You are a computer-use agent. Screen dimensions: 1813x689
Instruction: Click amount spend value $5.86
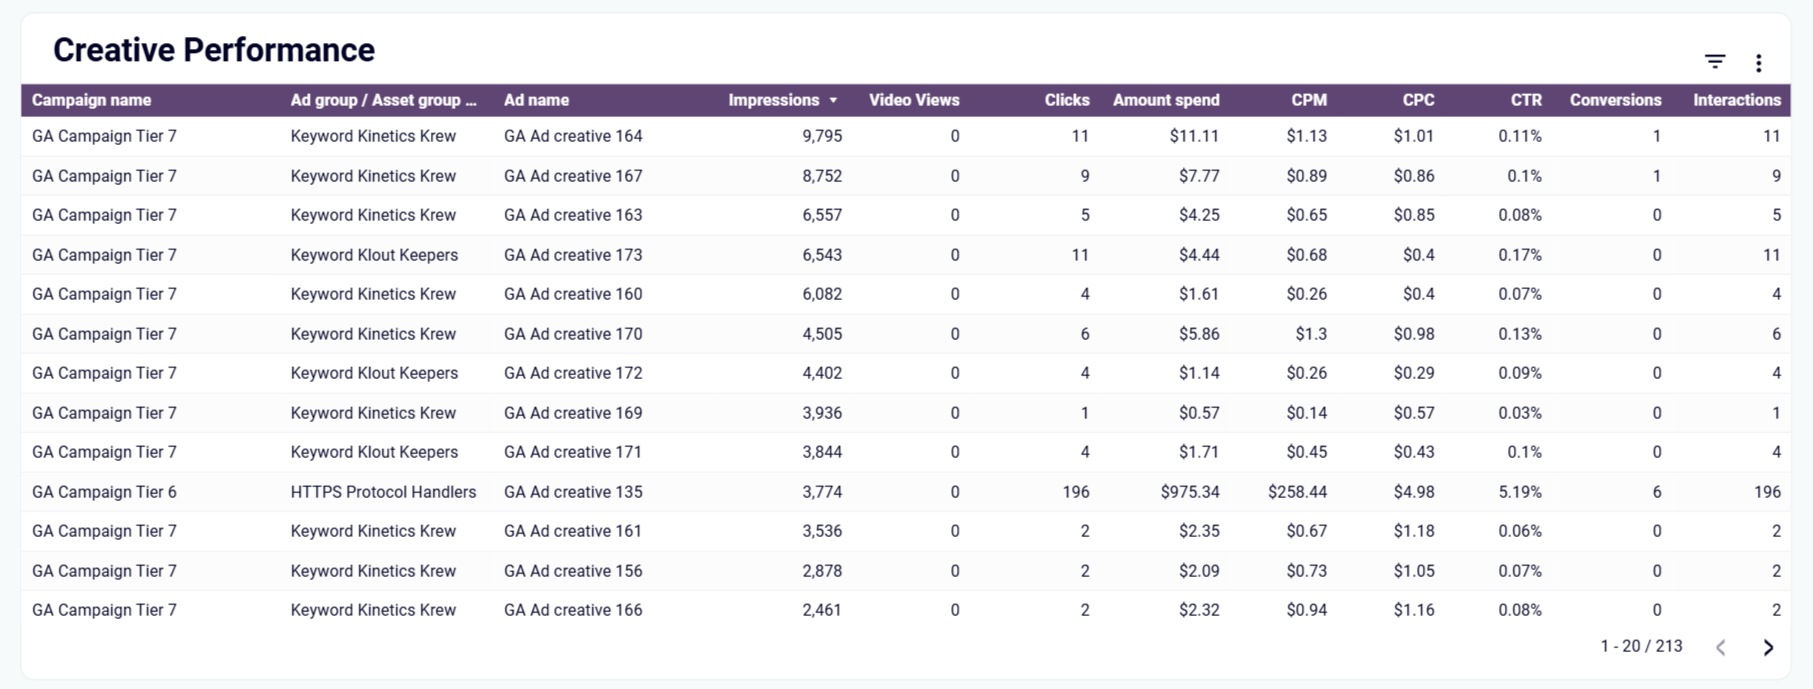1199,334
